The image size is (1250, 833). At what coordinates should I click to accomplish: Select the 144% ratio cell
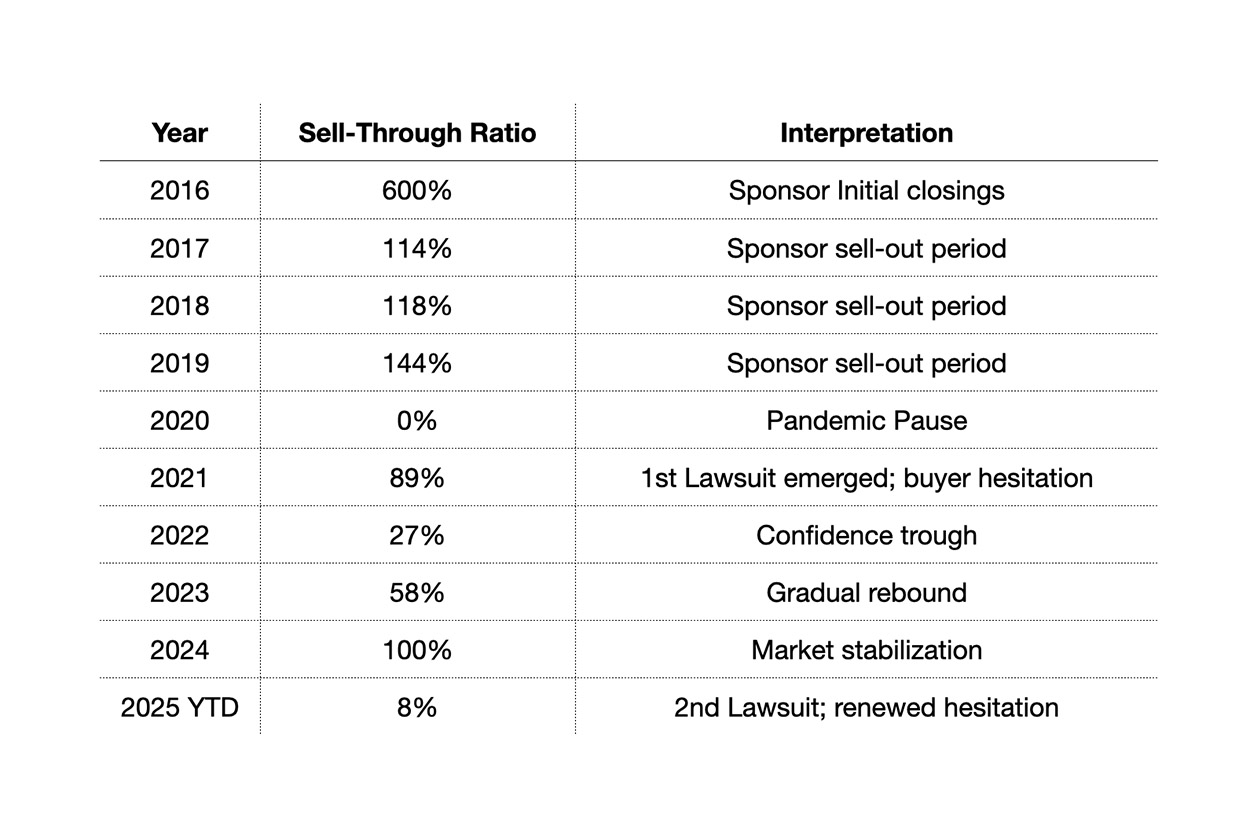(x=417, y=363)
